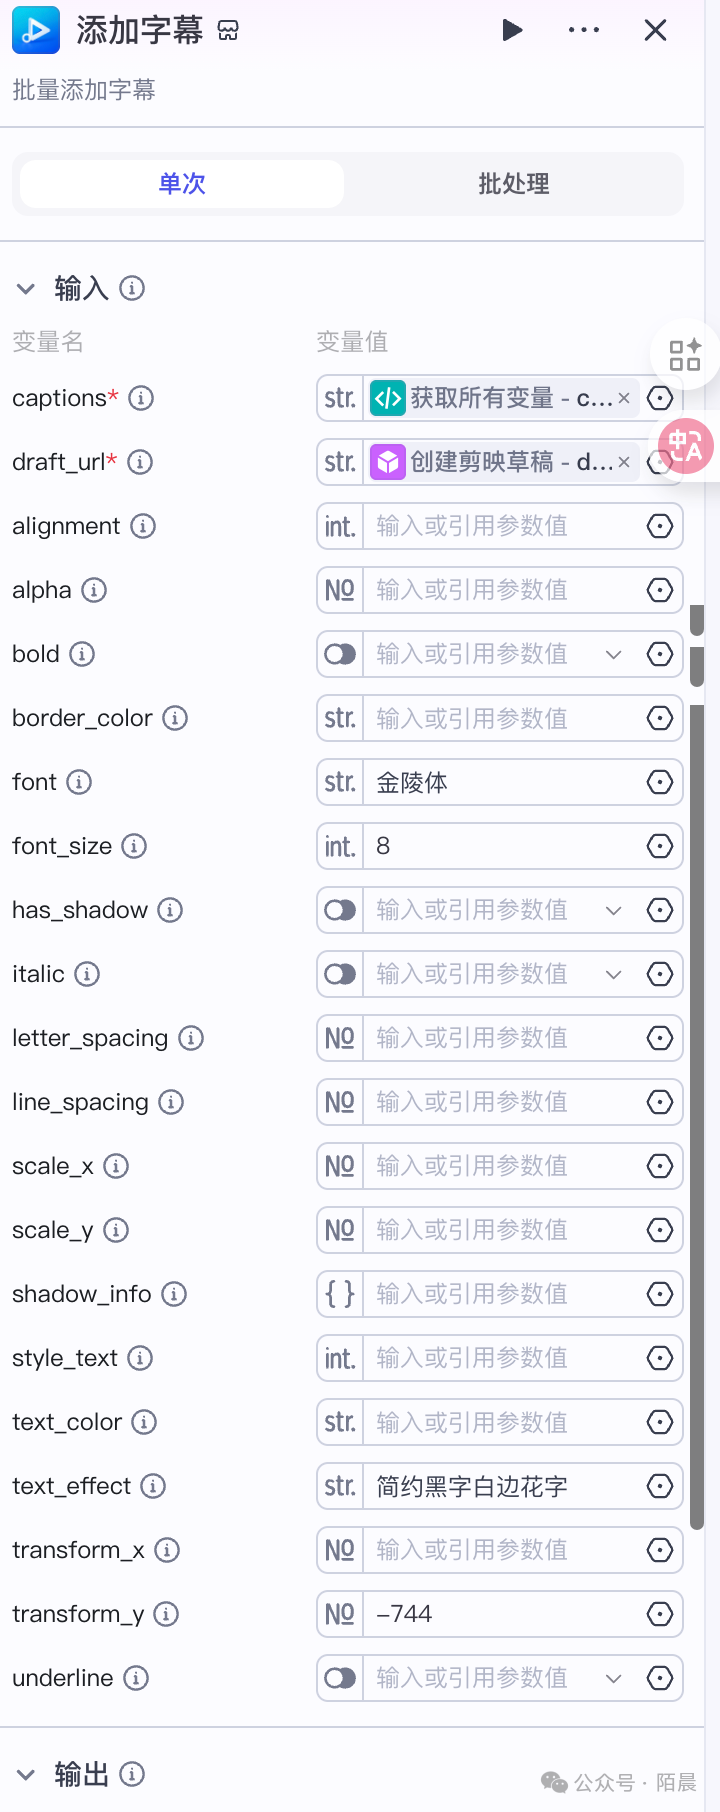Open the floating translate icon

point(686,446)
